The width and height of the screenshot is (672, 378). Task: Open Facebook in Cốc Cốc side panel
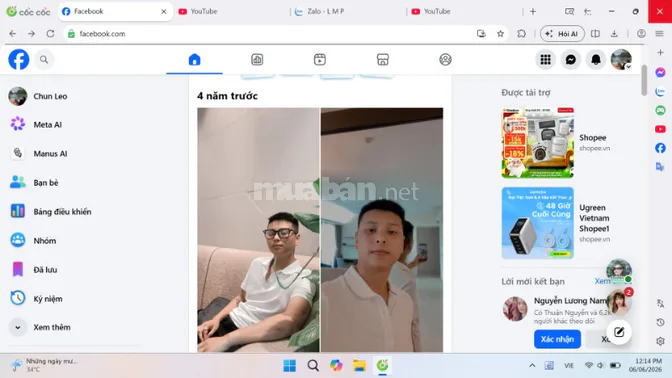coord(660,148)
